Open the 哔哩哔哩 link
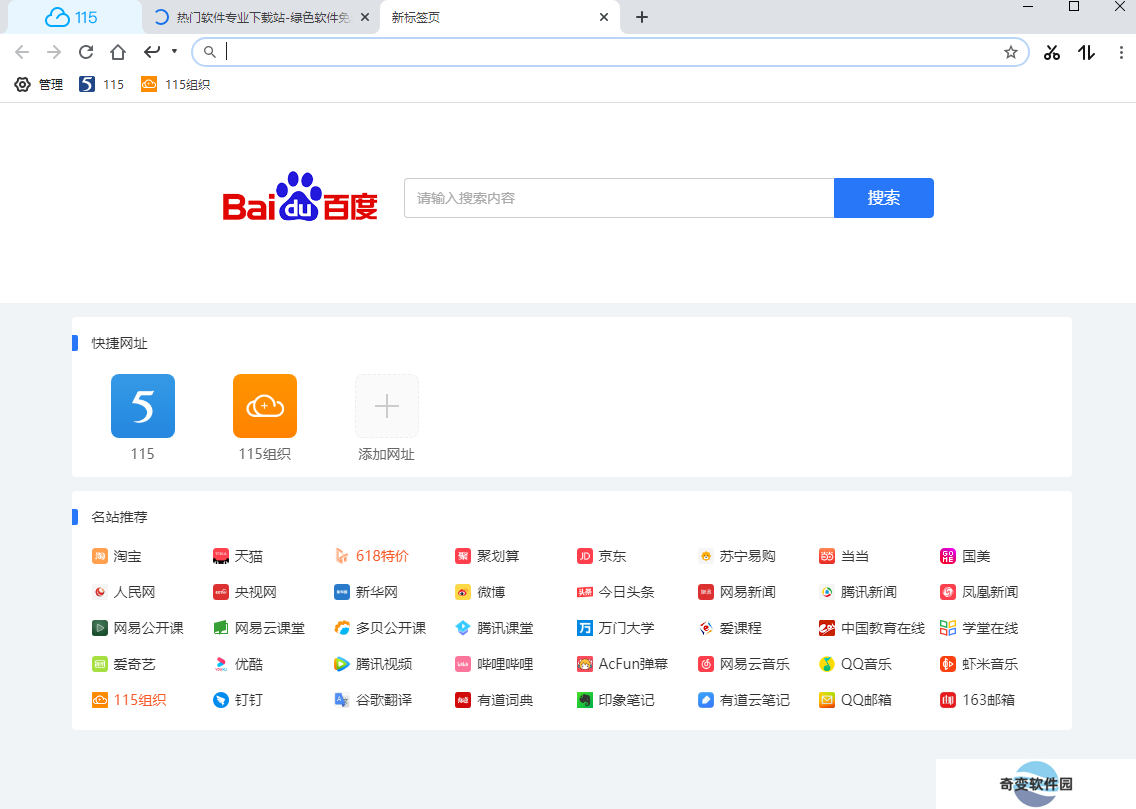This screenshot has width=1136, height=809. coord(495,664)
